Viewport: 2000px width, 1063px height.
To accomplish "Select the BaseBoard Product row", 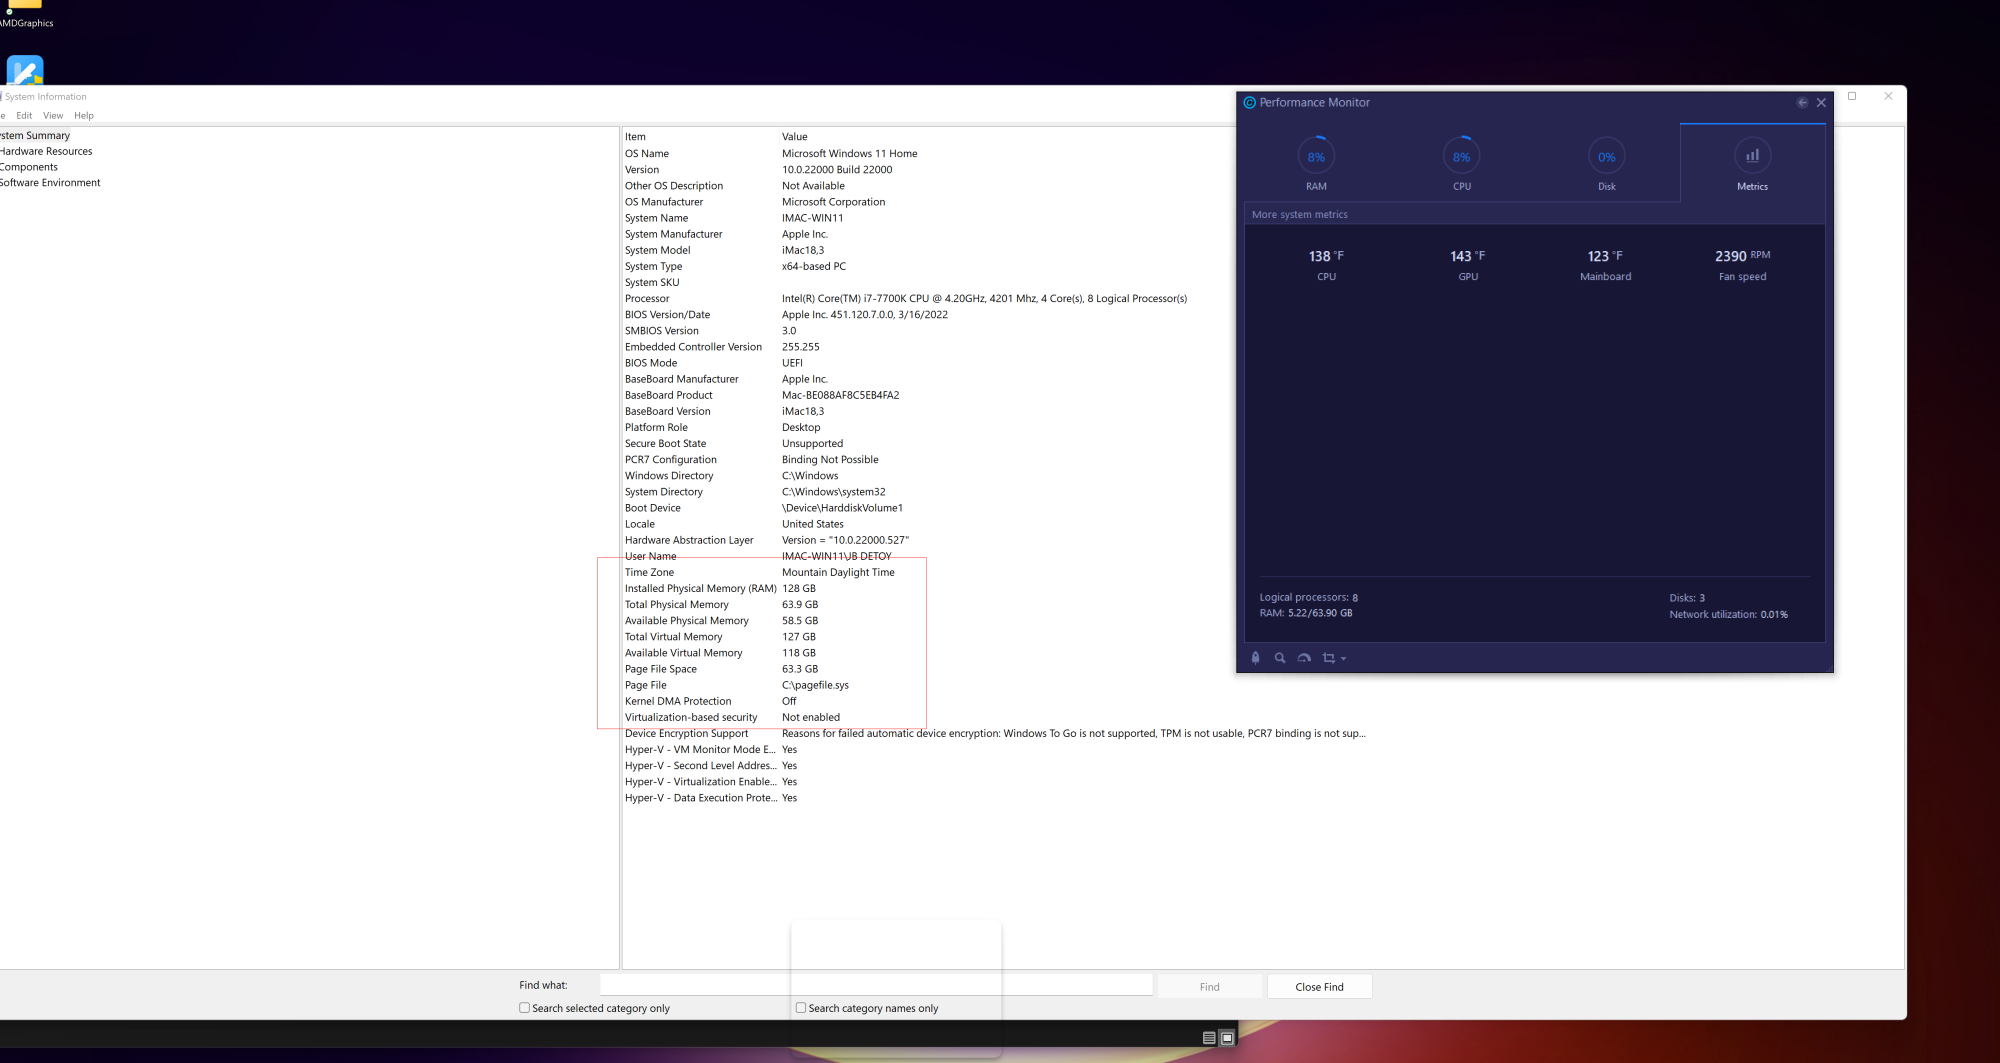I will click(x=762, y=395).
